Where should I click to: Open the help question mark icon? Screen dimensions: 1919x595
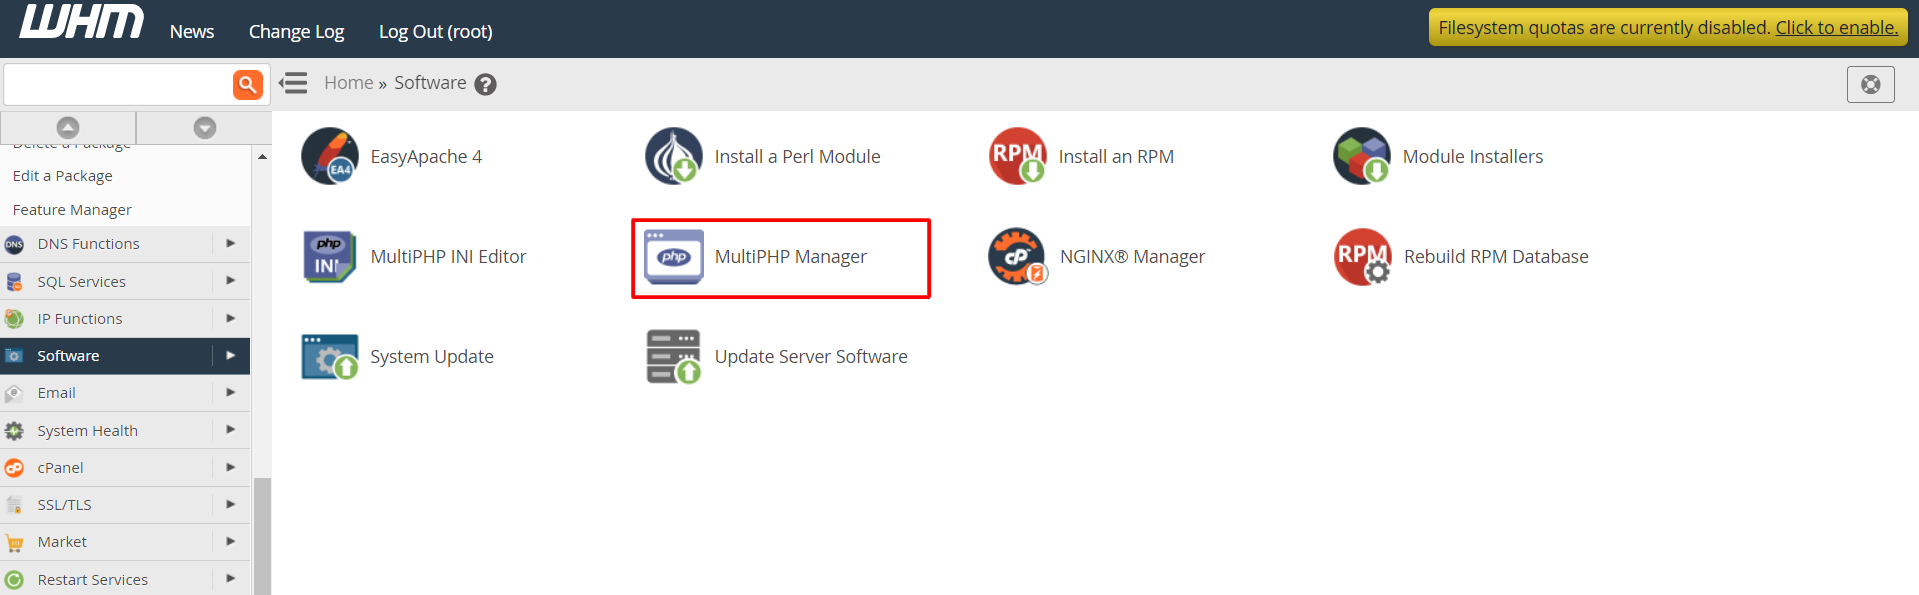coord(486,84)
